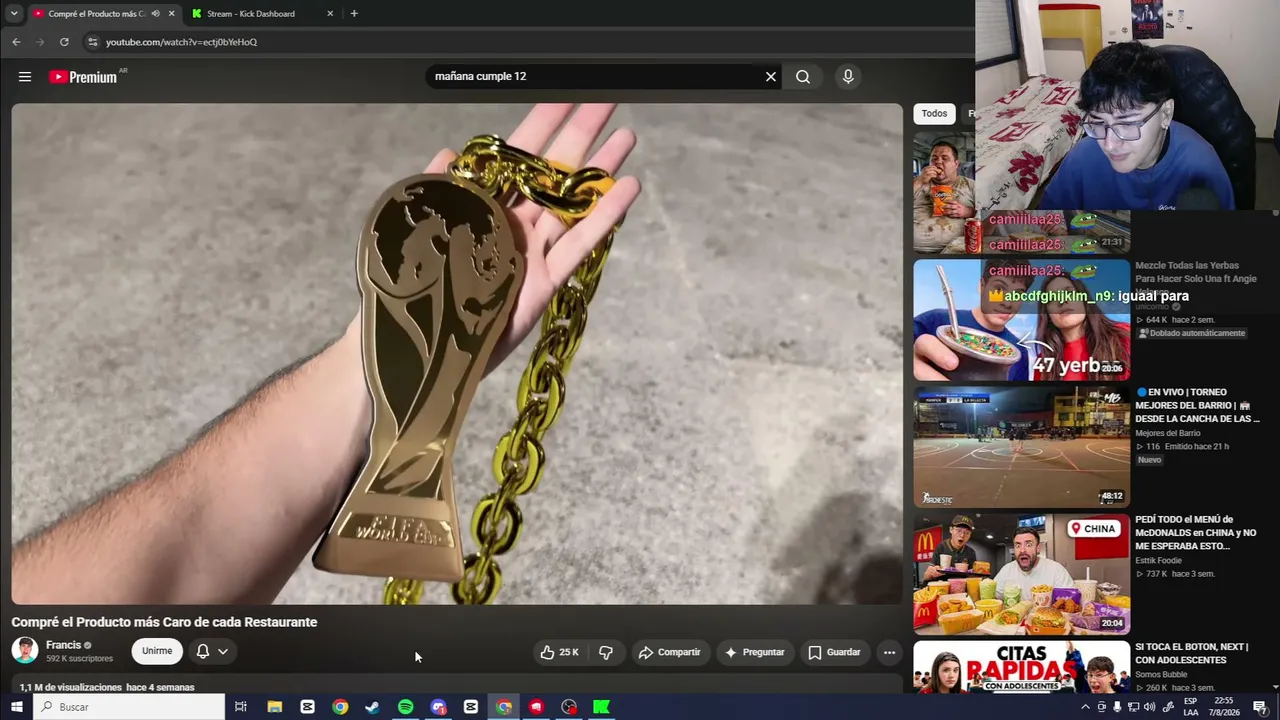Image resolution: width=1280 pixels, height=720 pixels.
Task: Click the Unirme join button
Action: (x=157, y=651)
